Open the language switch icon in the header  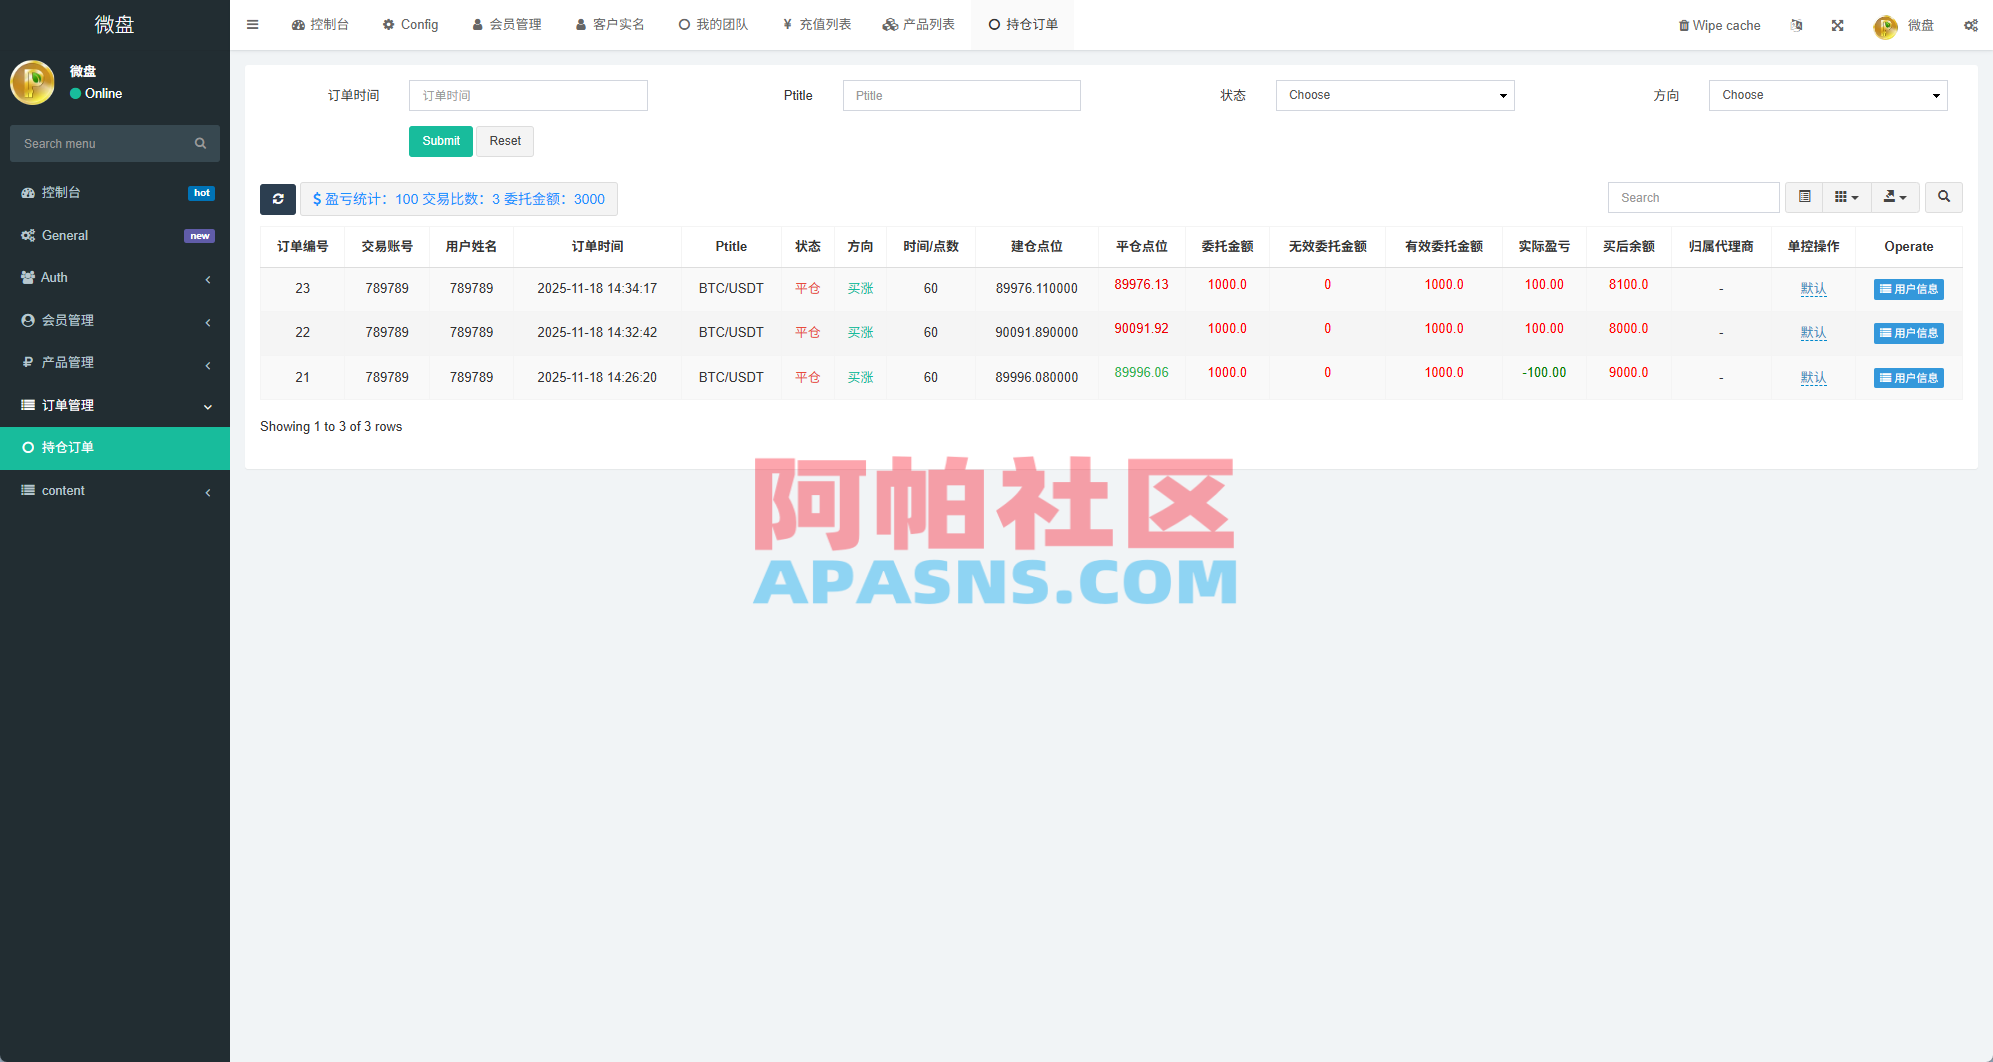click(x=1797, y=25)
